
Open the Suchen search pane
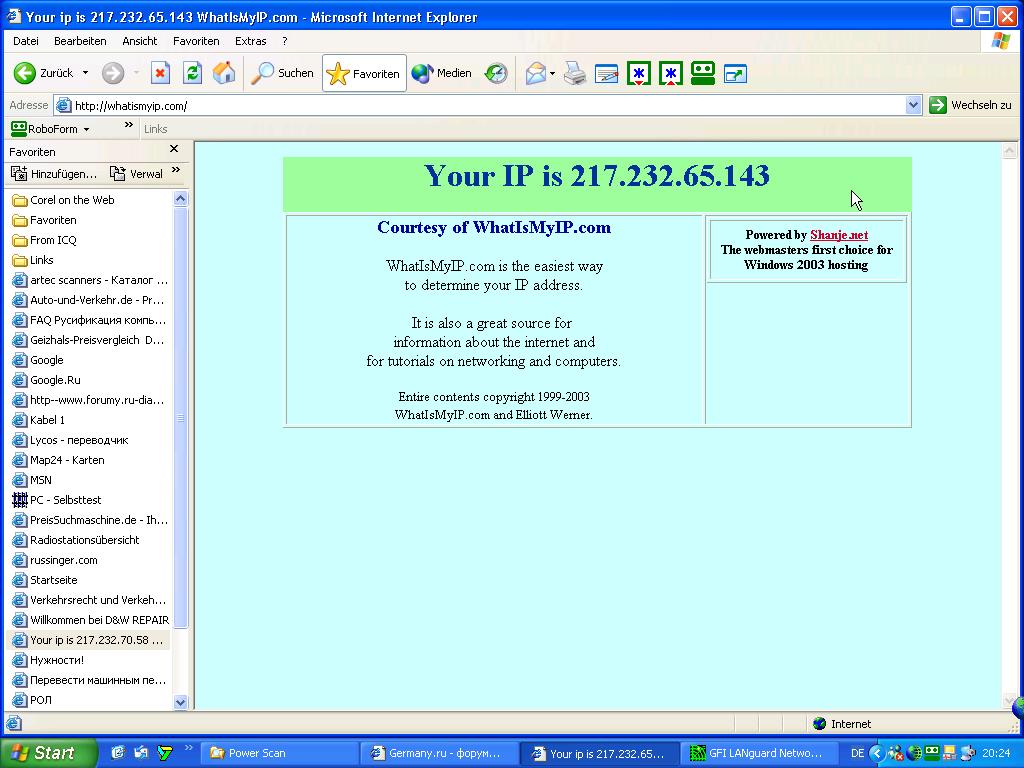[x=282, y=73]
